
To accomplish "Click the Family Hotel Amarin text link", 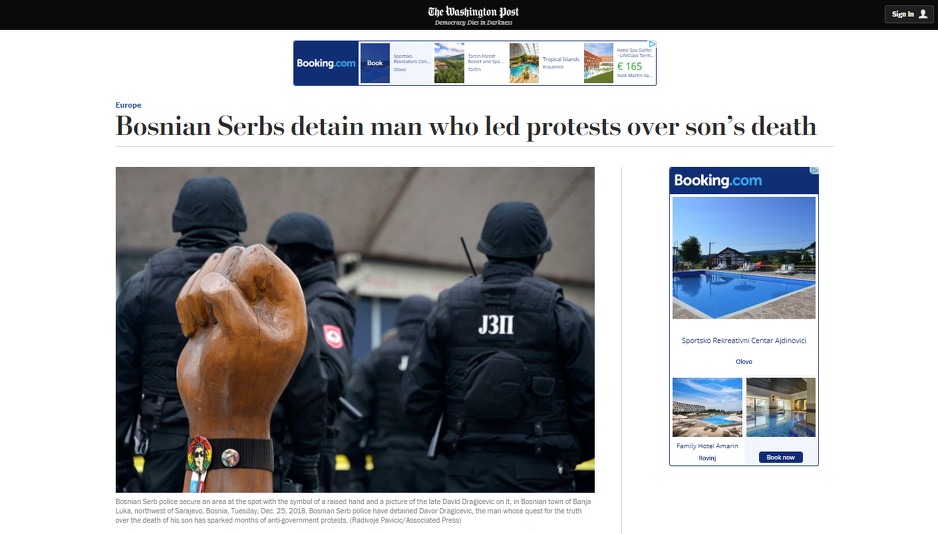I will (707, 446).
